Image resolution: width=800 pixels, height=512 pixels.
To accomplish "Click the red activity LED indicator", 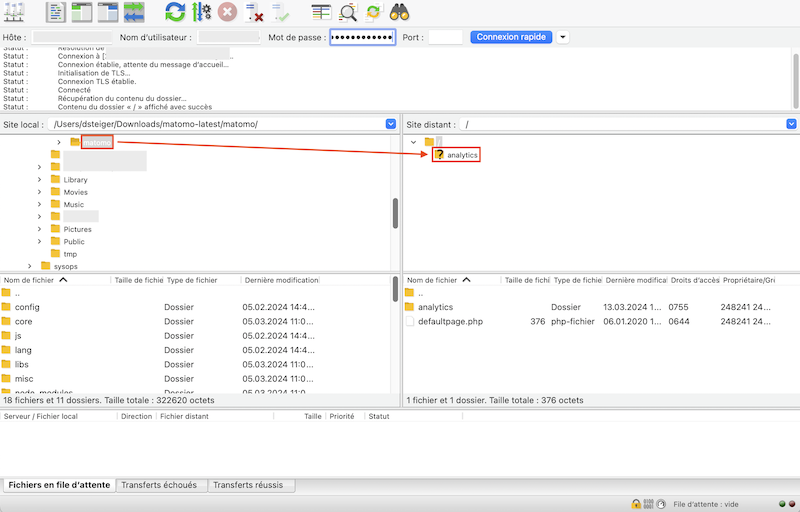I will (792, 504).
